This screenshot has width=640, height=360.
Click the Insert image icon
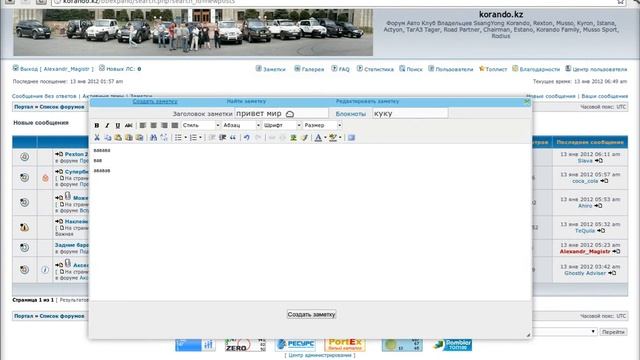click(x=293, y=138)
